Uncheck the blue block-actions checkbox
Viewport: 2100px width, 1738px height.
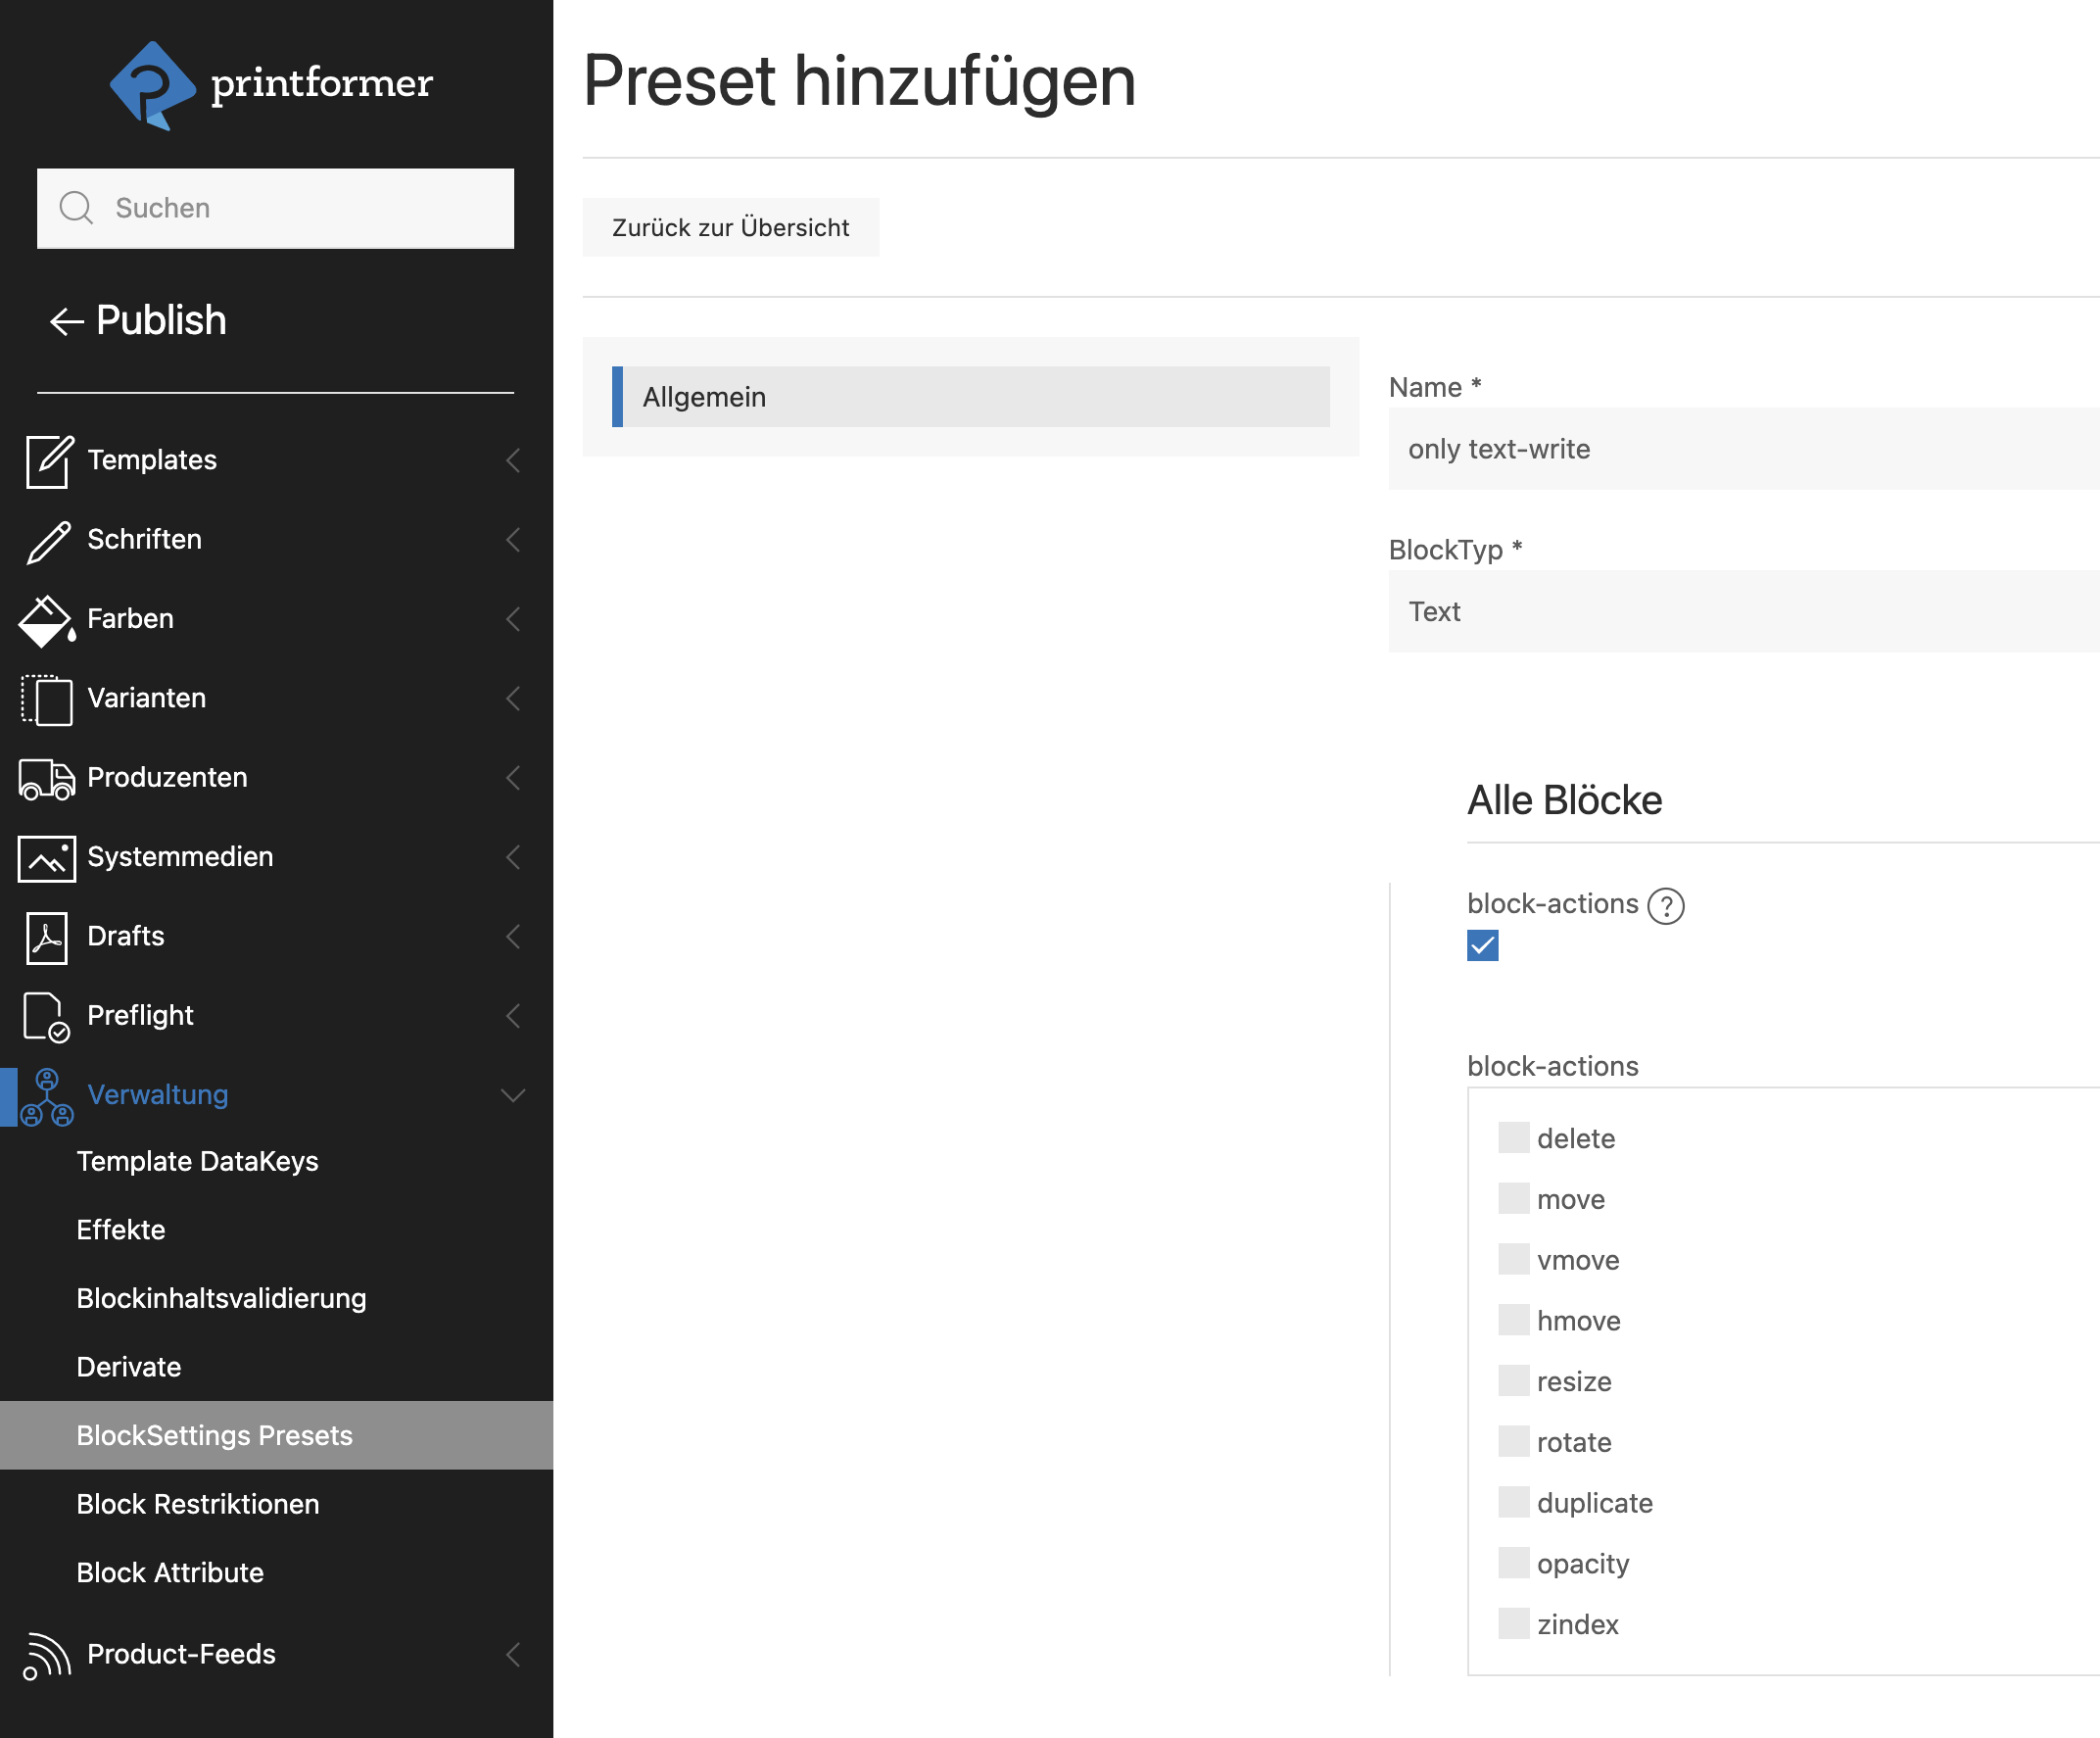1482,945
